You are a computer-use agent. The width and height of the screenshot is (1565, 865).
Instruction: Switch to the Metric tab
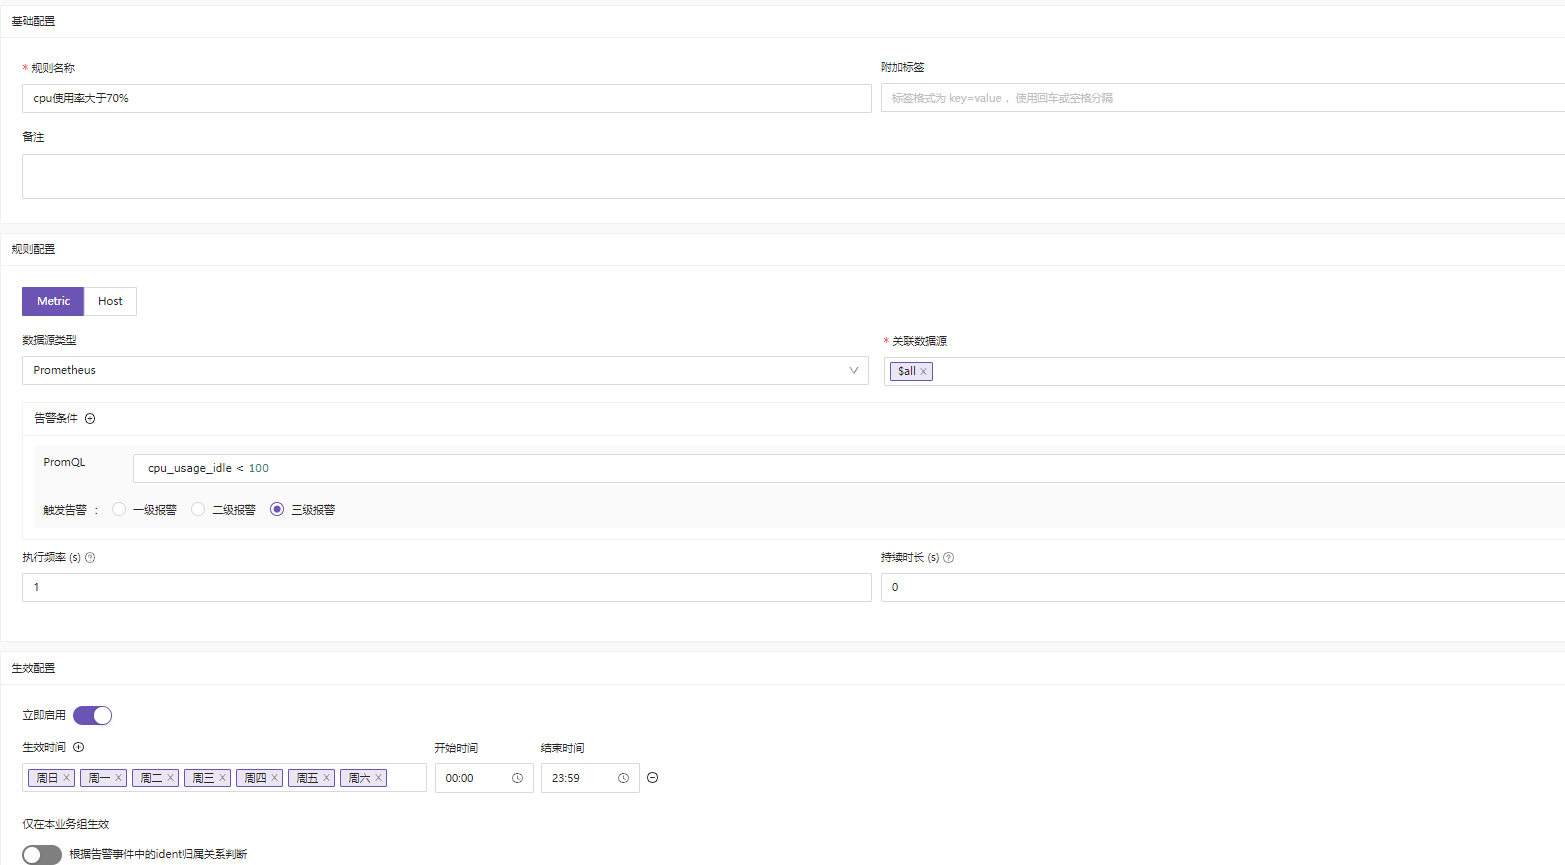[53, 301]
